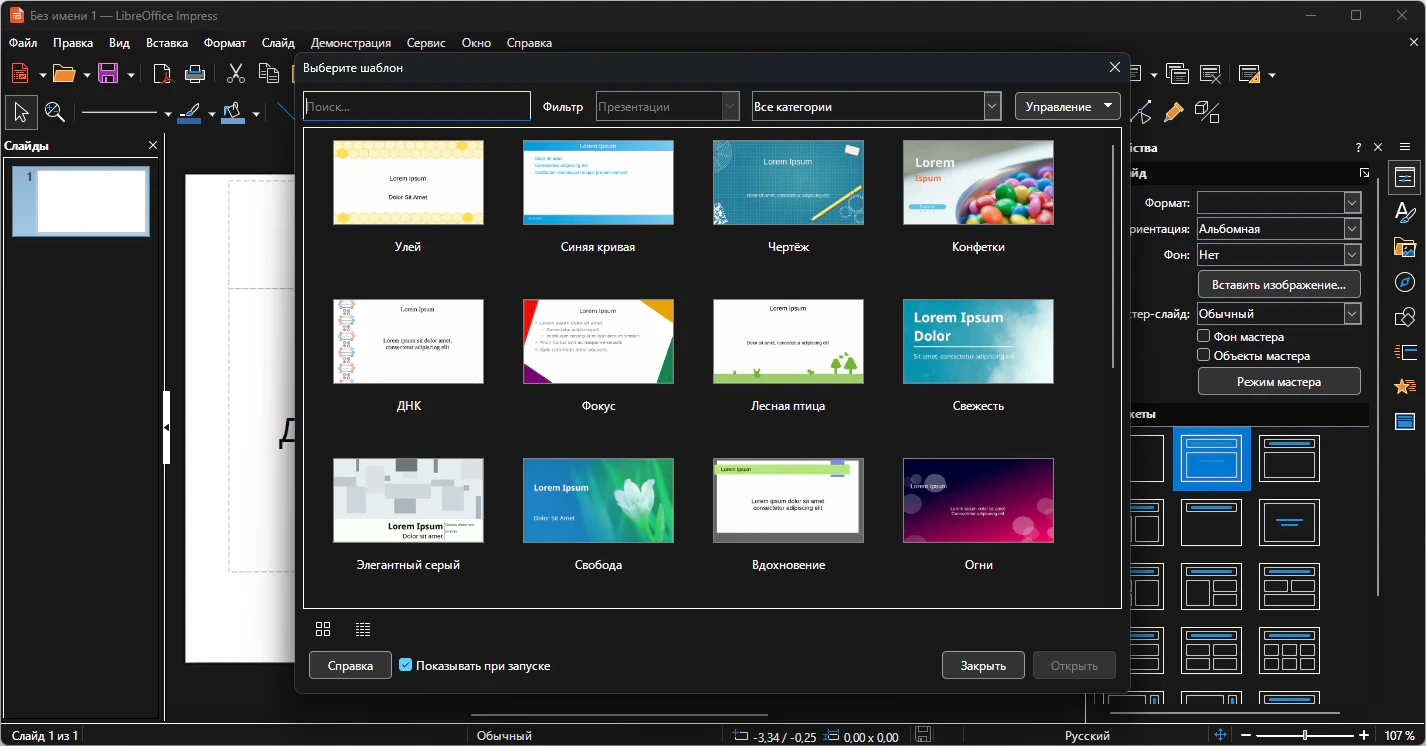
Task: Click the Print icon in toolbar
Action: (x=195, y=74)
